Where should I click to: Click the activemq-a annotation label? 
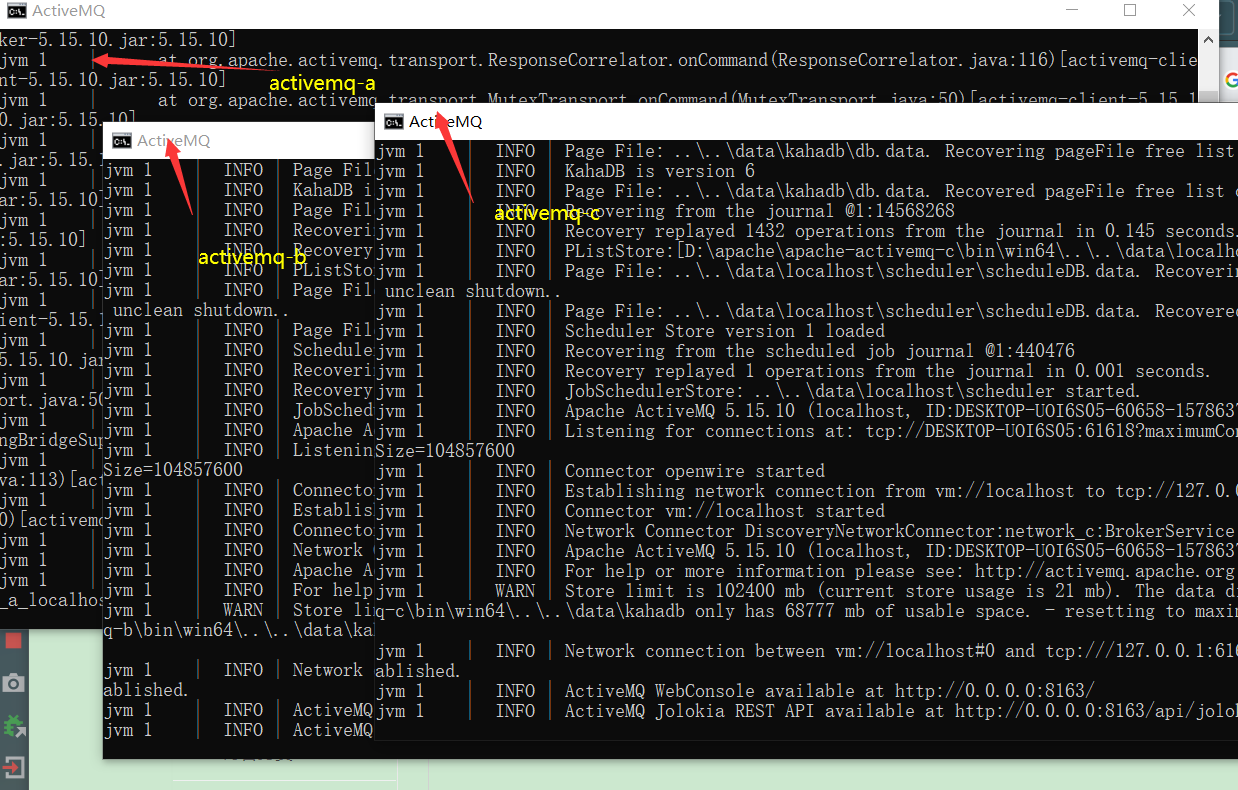point(322,83)
